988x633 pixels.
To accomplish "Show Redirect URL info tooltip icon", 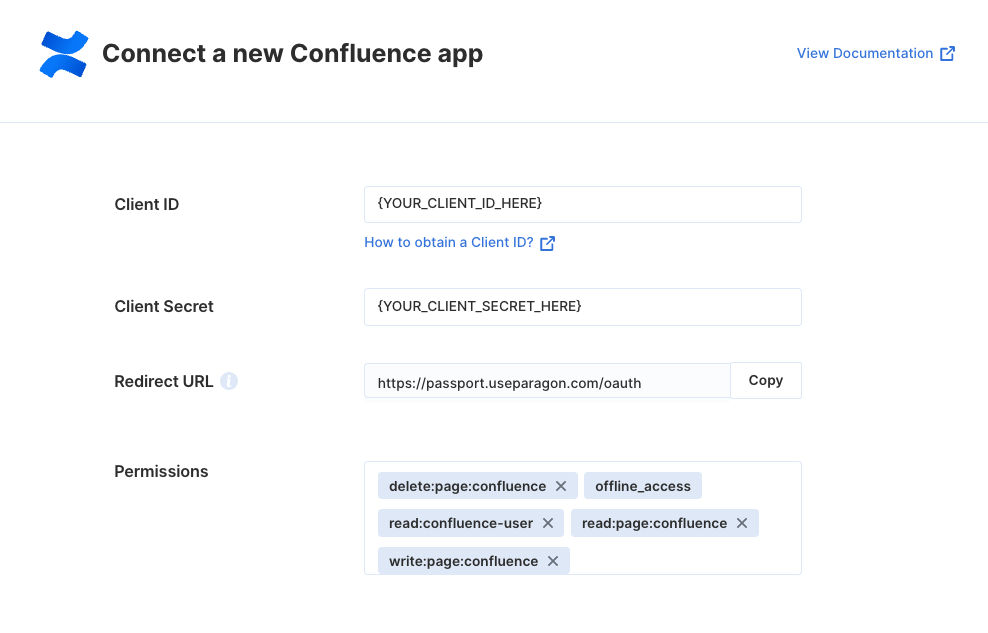I will pyautogui.click(x=229, y=381).
